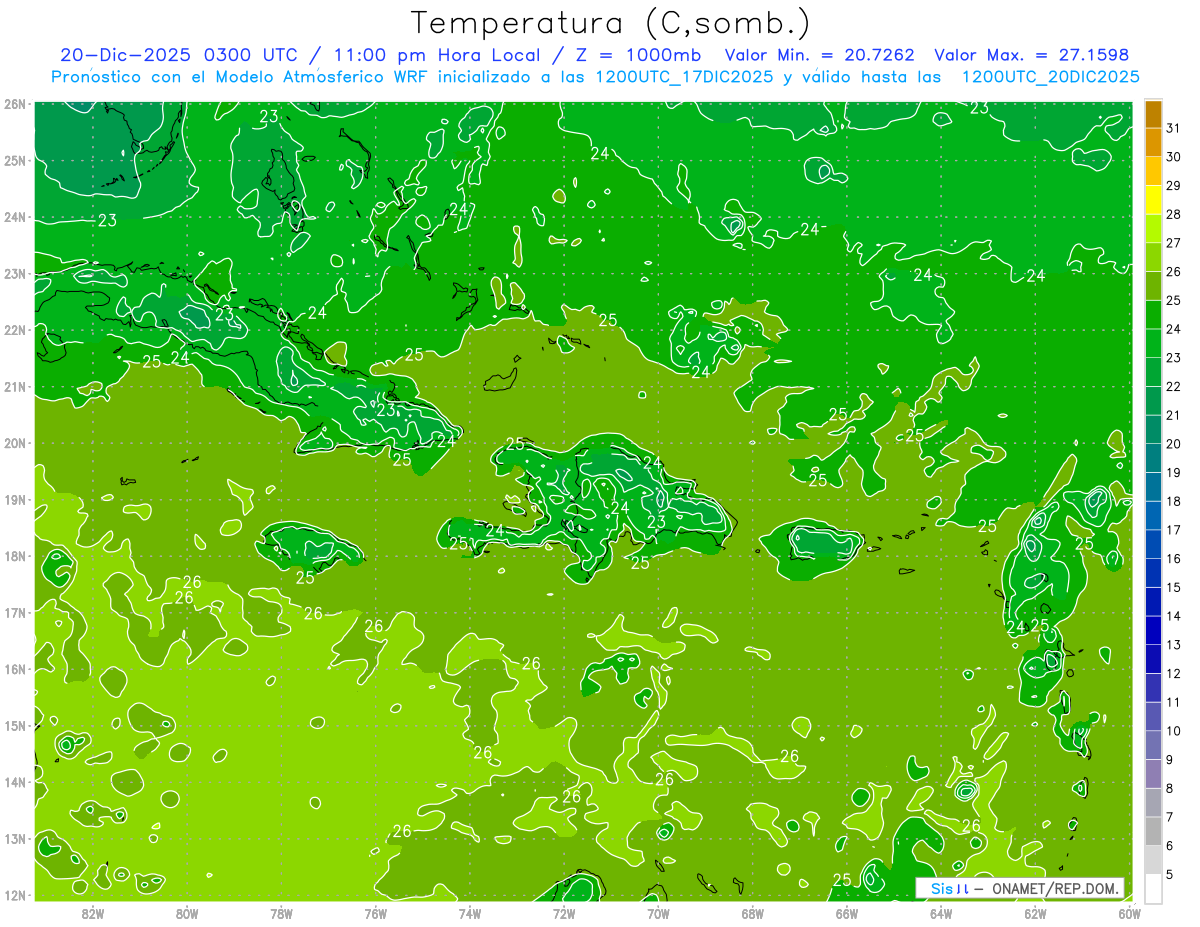Click the legend scale label '10'
This screenshot has height=927, width=1200.
tap(1173, 731)
